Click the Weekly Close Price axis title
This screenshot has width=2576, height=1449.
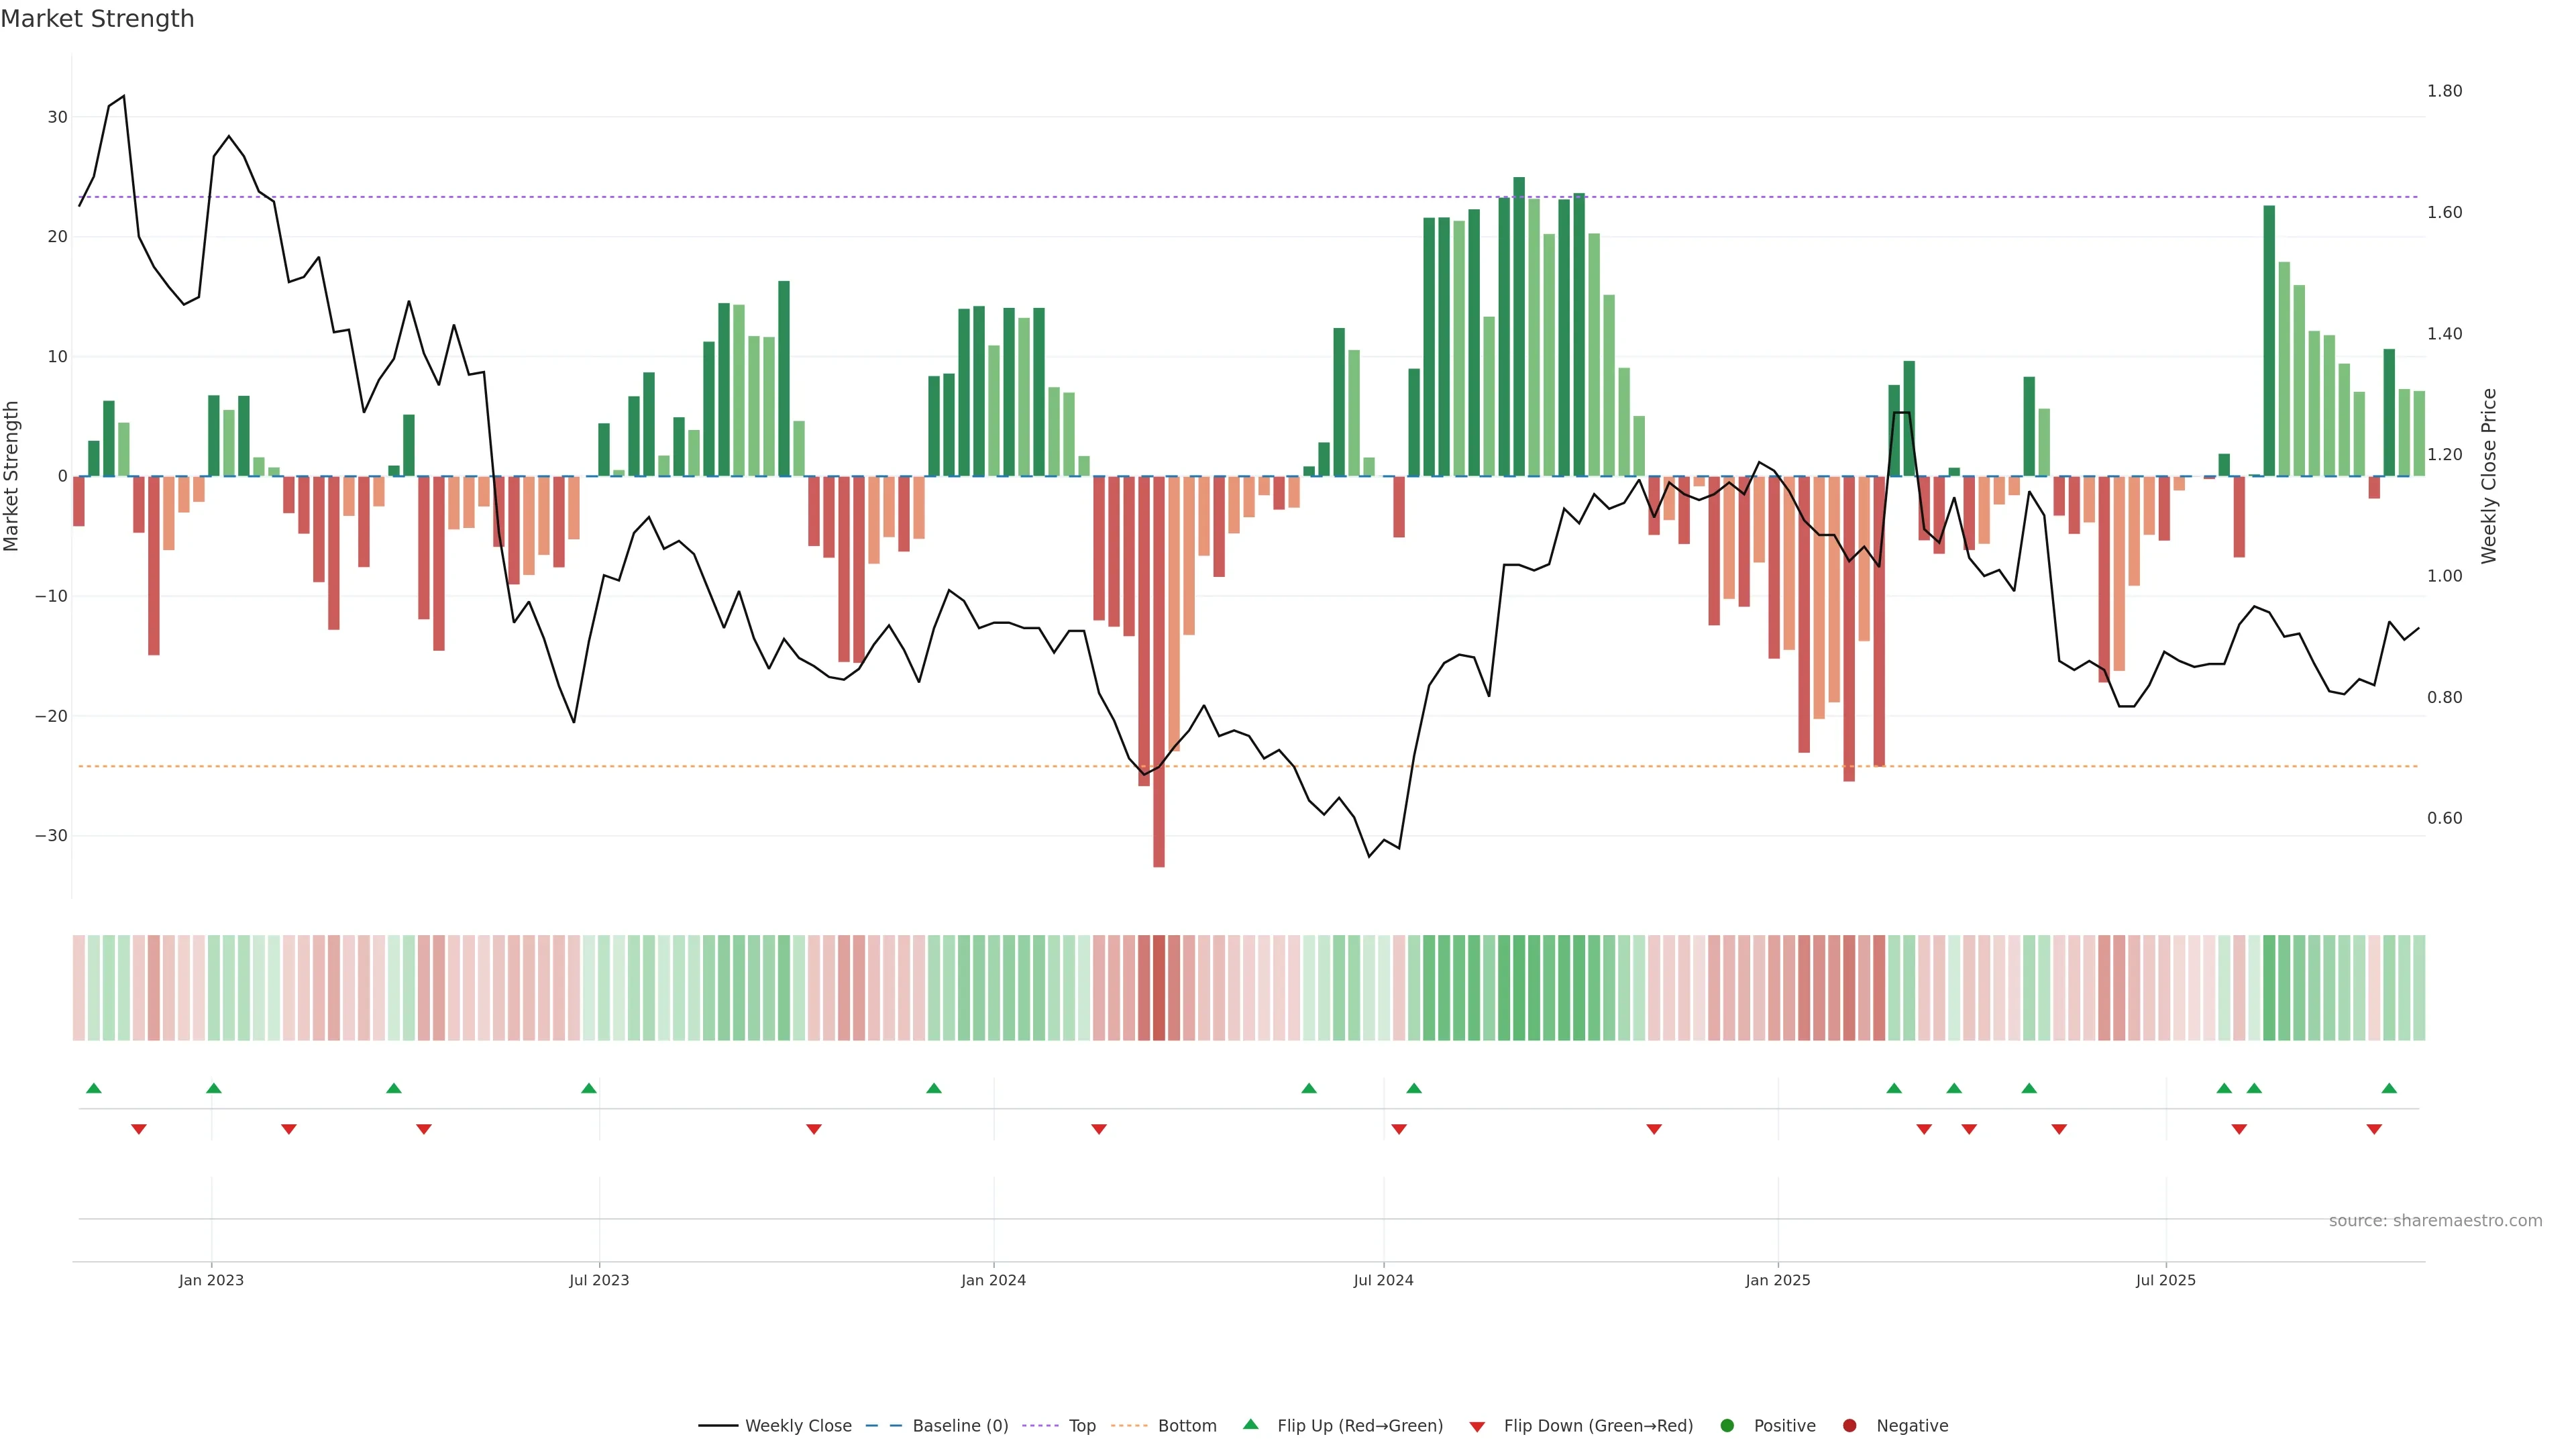[x=2489, y=476]
